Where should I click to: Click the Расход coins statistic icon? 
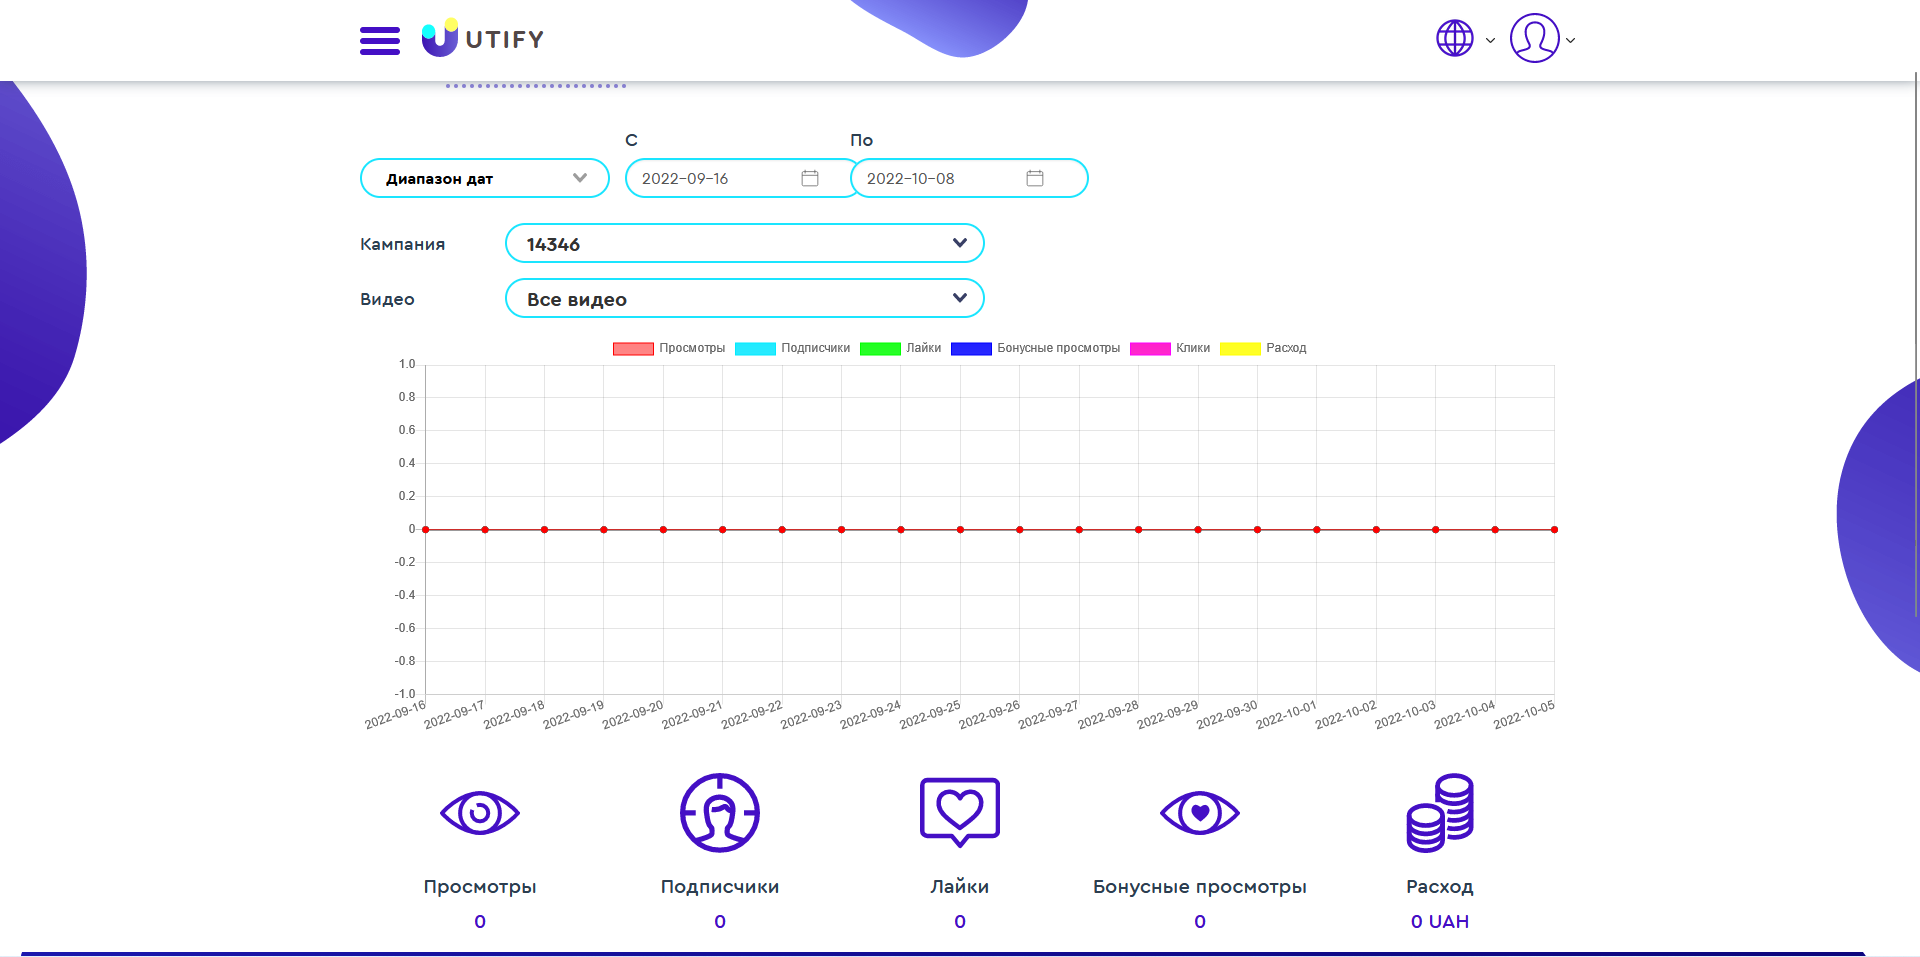point(1440,812)
